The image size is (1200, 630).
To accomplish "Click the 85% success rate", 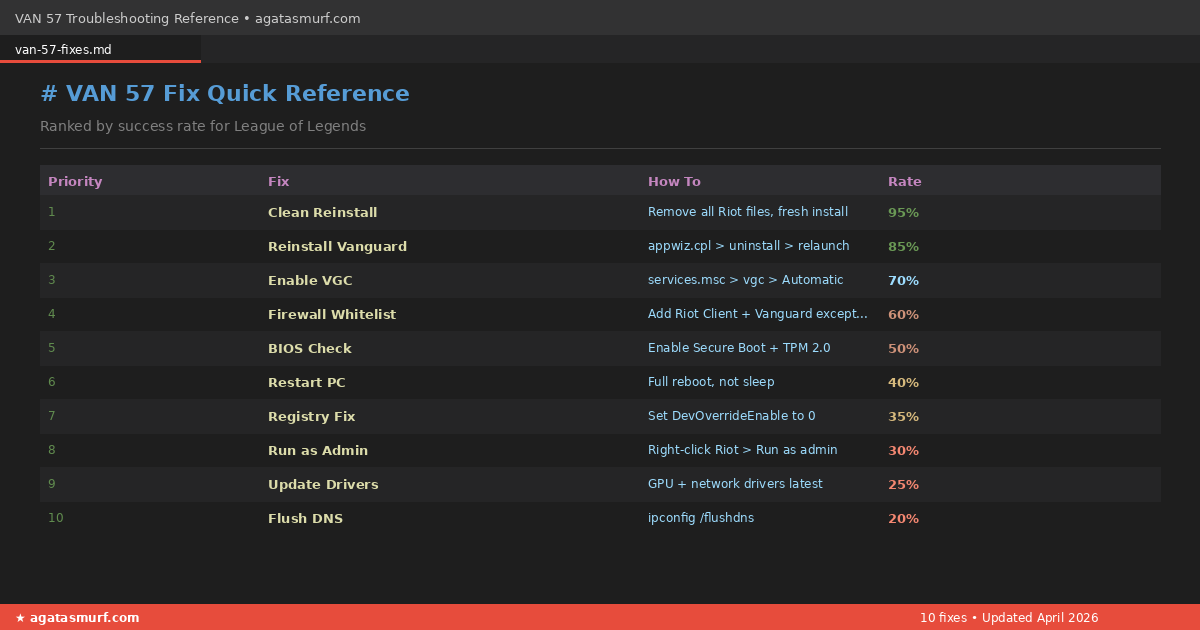I will coord(903,247).
